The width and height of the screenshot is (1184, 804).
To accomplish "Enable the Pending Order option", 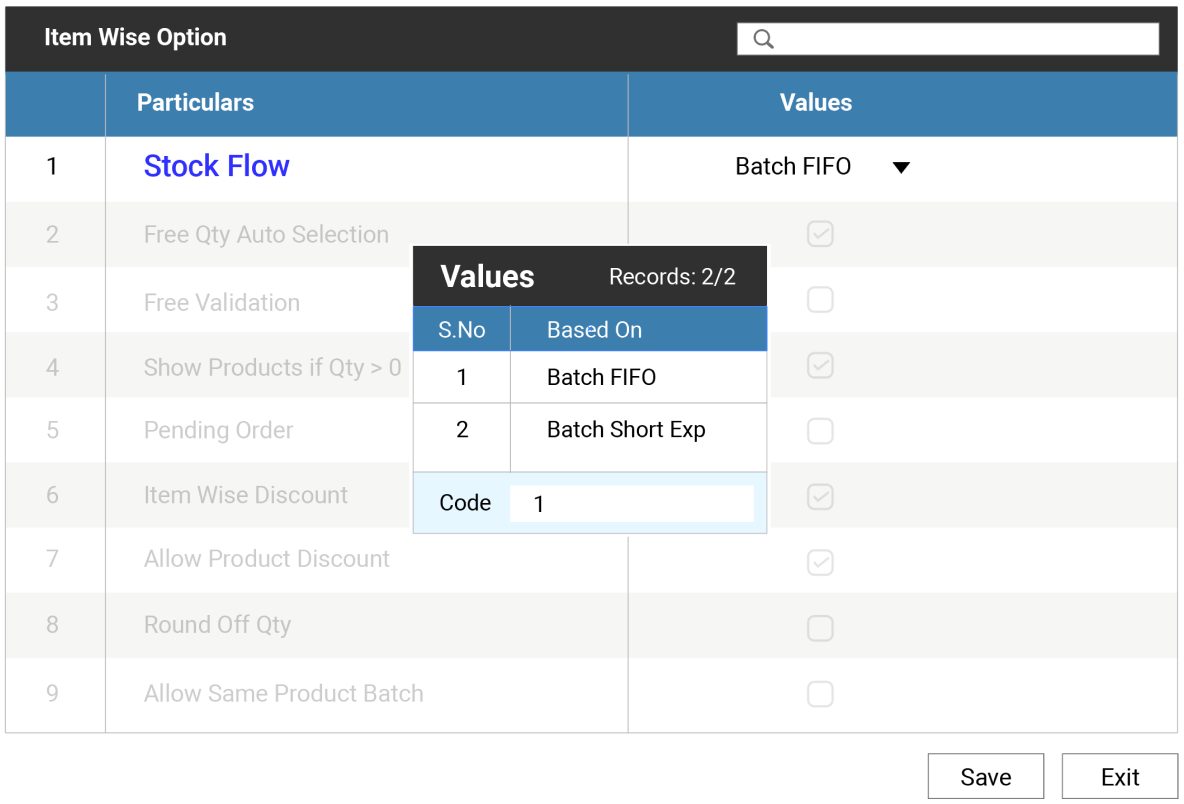I will (x=820, y=430).
